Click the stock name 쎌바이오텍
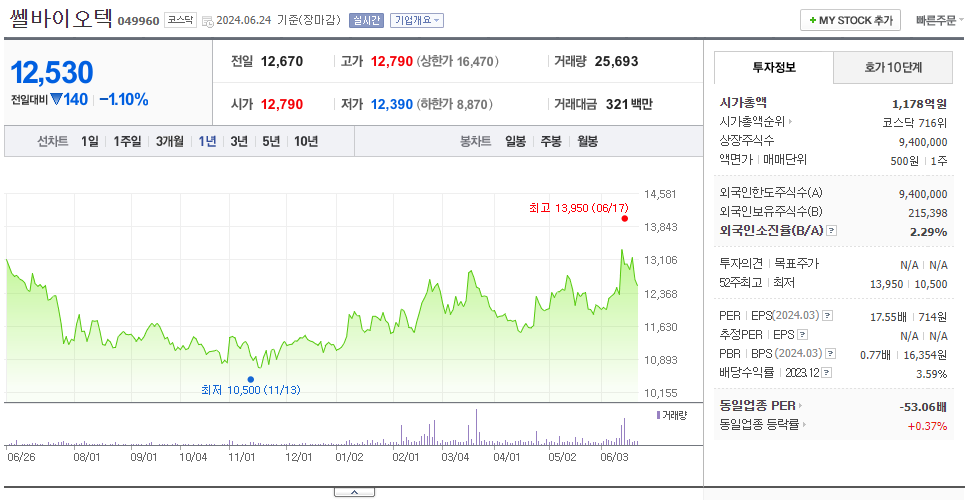The image size is (968, 500). pos(60,19)
